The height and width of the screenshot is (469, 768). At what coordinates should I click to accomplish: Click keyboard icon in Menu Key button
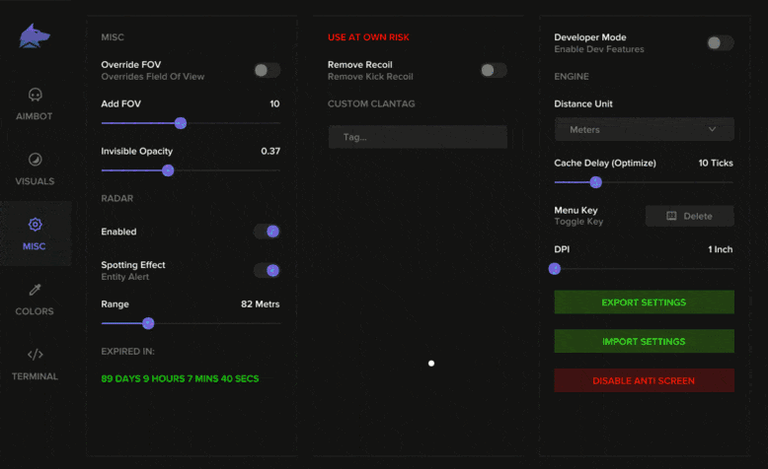pyautogui.click(x=671, y=216)
